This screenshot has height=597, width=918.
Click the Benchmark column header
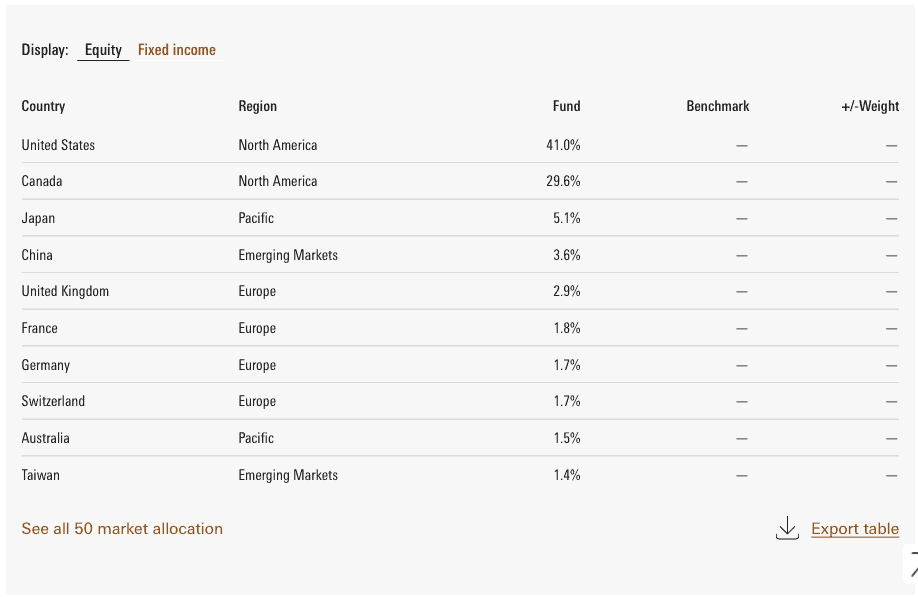click(717, 106)
